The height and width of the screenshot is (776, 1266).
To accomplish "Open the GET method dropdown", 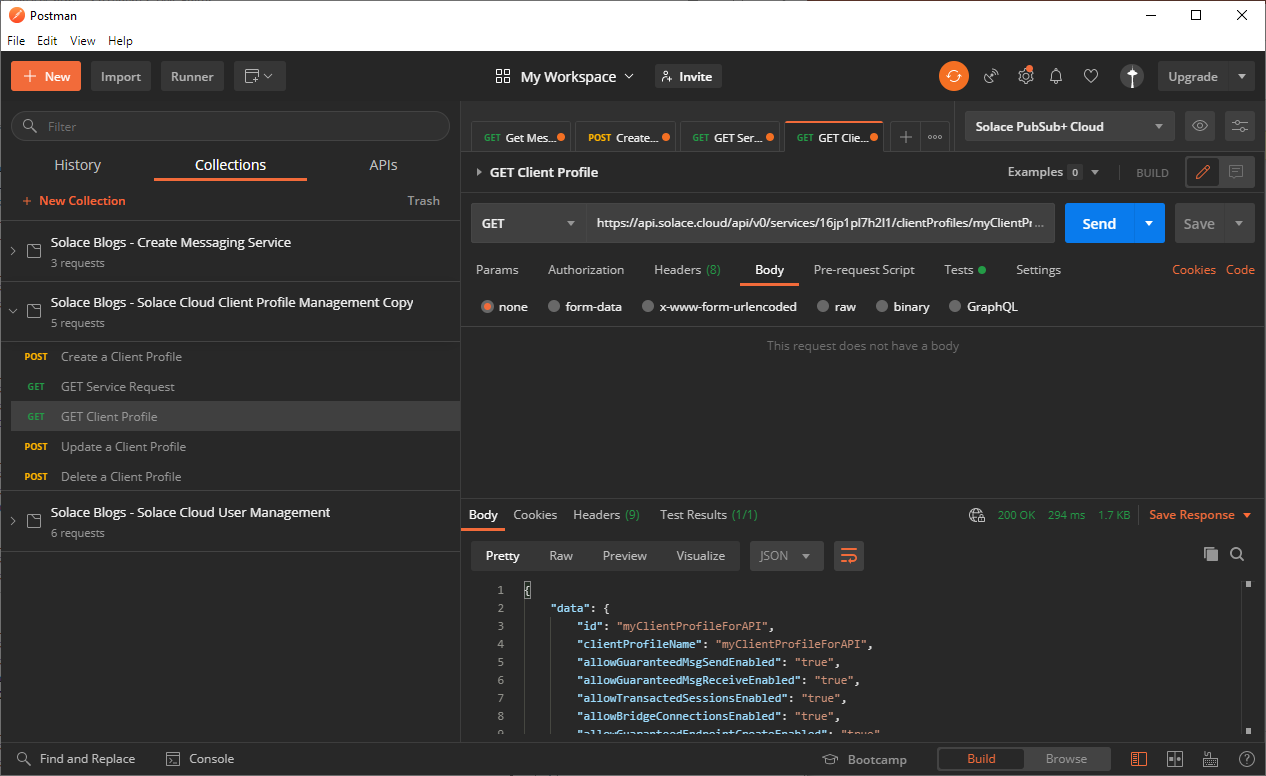I will click(528, 223).
